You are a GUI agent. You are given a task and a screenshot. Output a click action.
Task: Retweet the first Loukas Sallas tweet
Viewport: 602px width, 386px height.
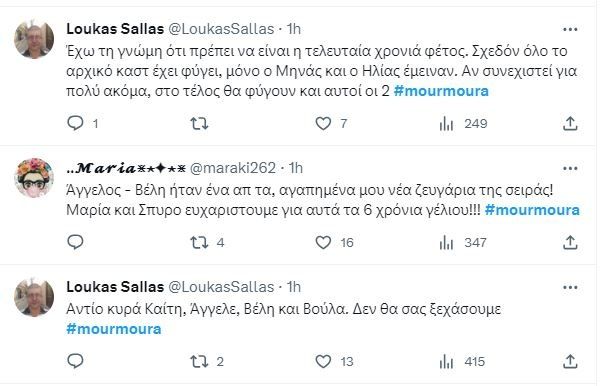coord(199,123)
